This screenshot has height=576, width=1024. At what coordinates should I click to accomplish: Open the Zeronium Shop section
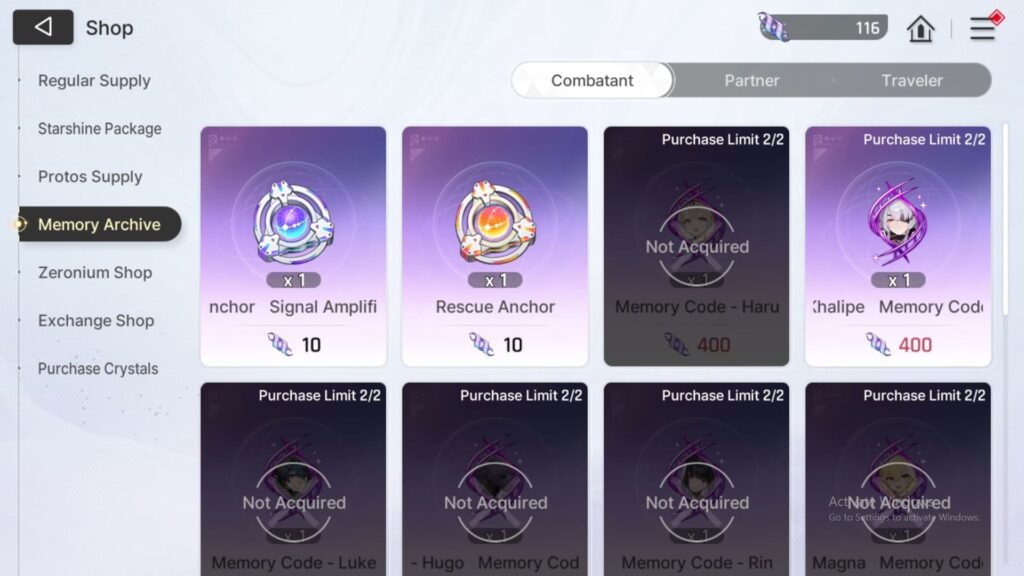pos(95,272)
